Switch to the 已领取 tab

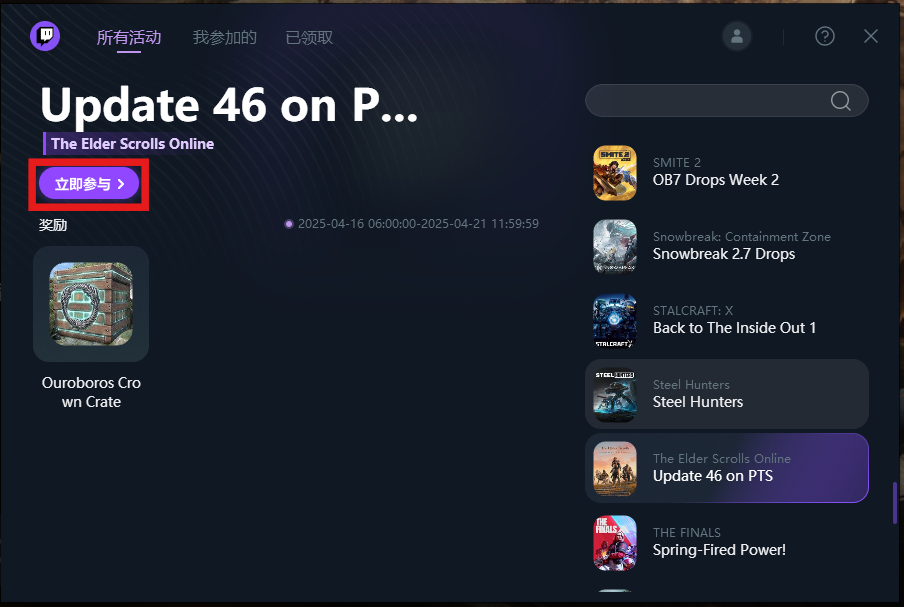pyautogui.click(x=309, y=37)
